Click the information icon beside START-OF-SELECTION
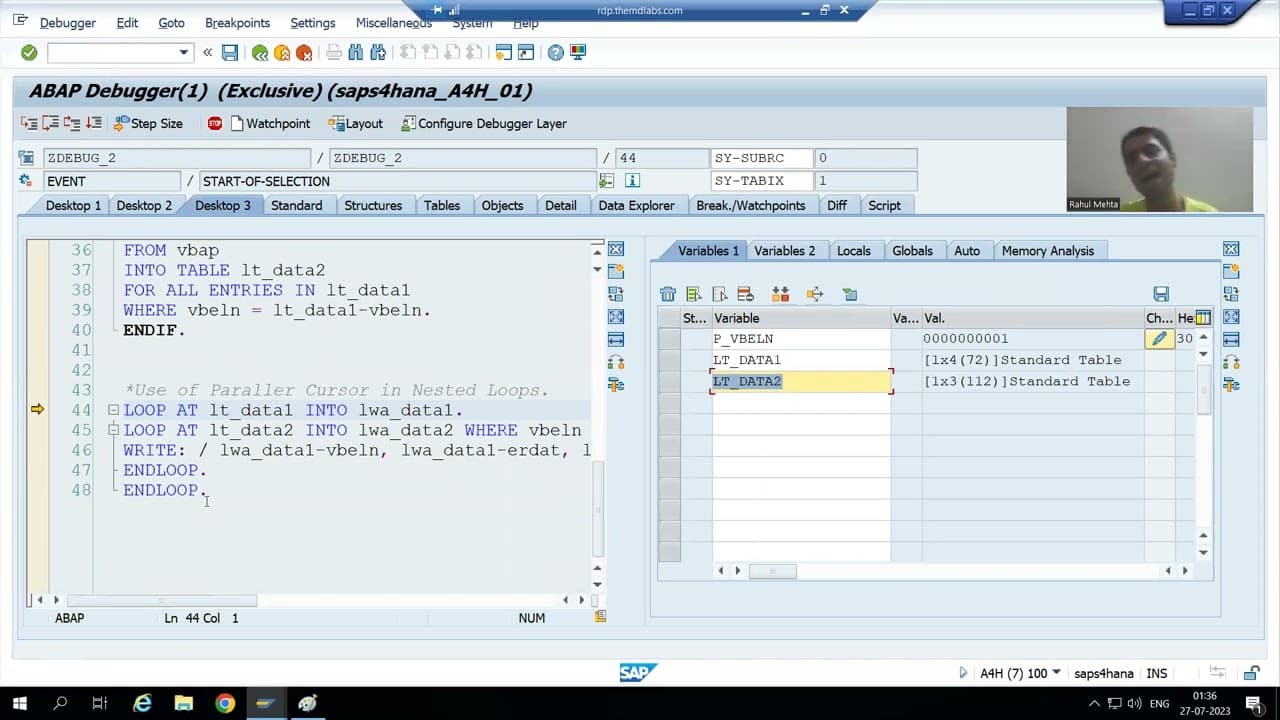The width and height of the screenshot is (1280, 720). pos(632,181)
